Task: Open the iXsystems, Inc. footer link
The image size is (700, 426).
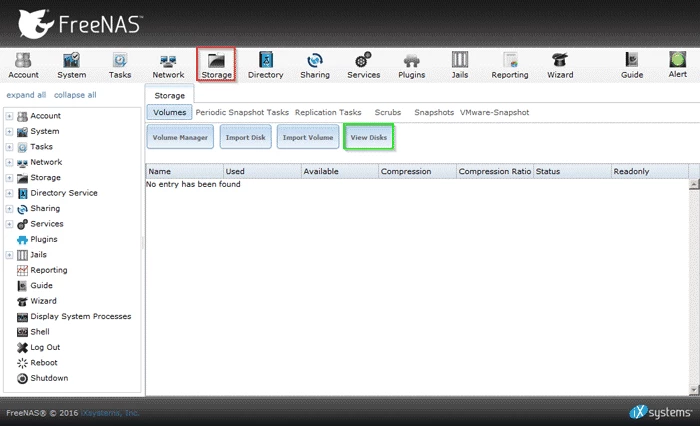Action: pos(110,413)
